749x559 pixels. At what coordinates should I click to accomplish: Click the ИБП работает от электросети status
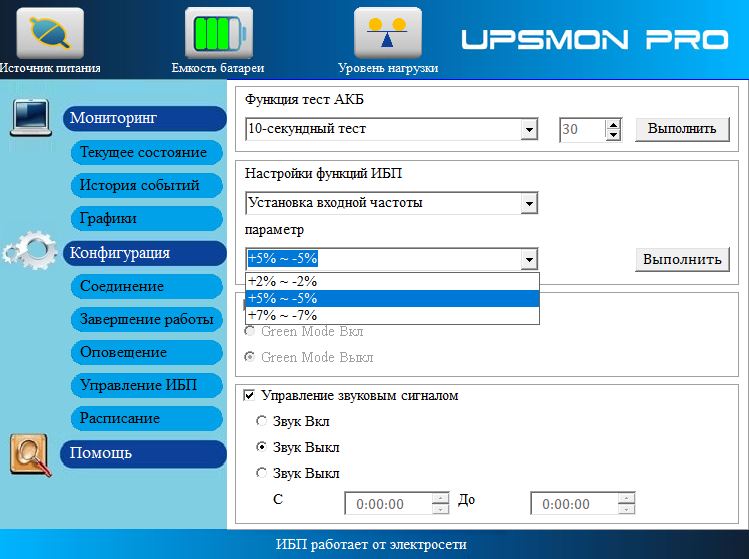(371, 545)
